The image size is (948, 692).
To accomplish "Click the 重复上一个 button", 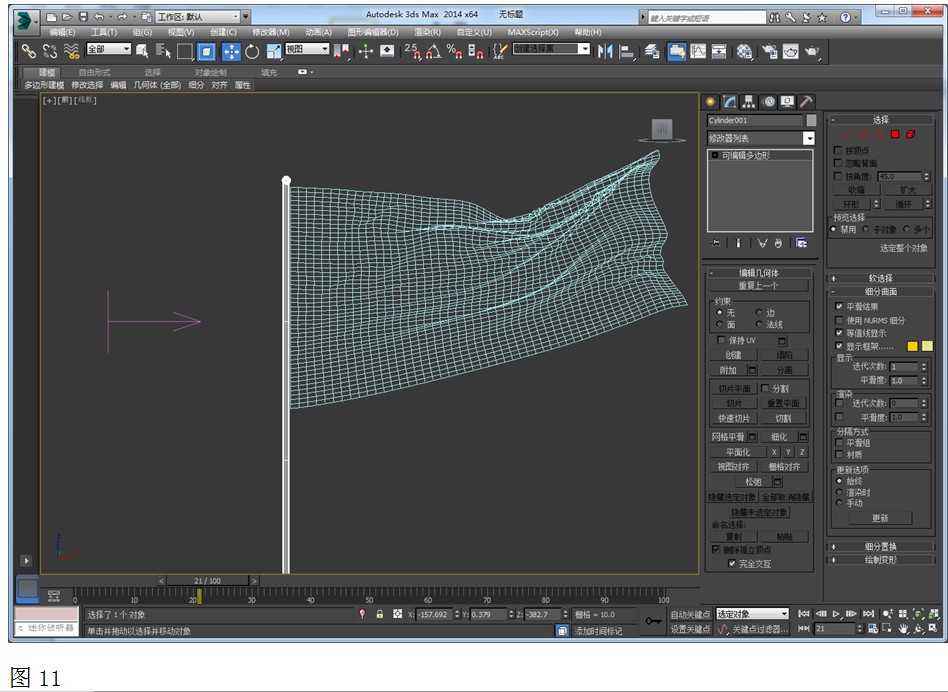I will click(759, 285).
